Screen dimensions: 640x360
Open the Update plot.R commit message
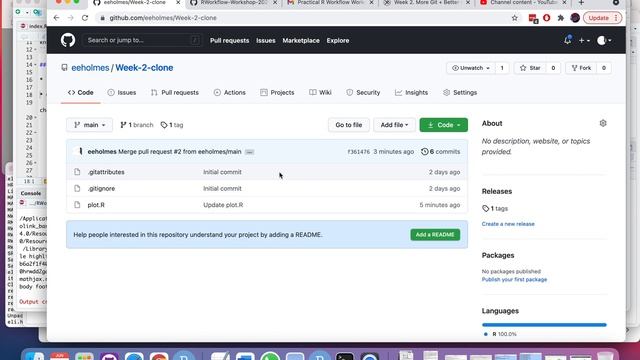pos(223,205)
